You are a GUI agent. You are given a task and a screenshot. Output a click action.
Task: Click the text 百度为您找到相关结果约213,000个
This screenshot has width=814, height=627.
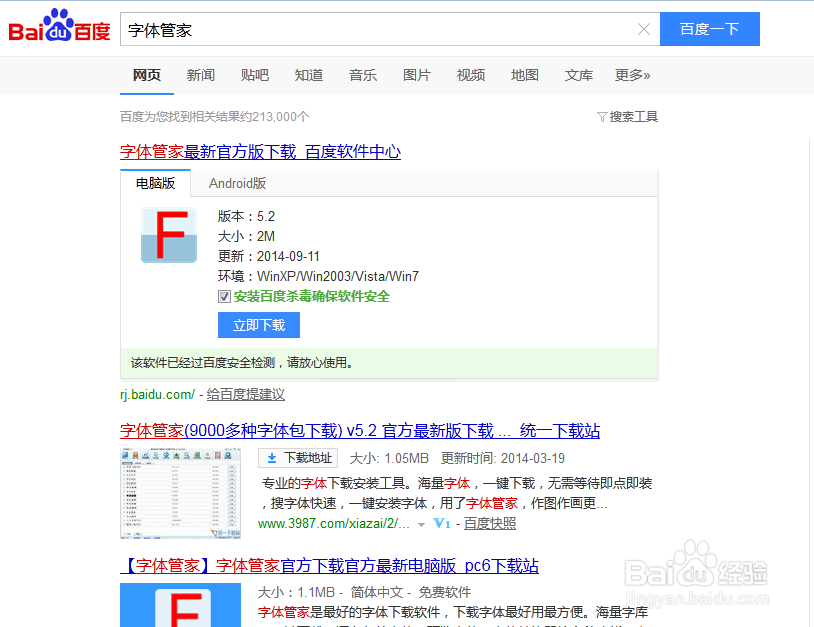[214, 117]
